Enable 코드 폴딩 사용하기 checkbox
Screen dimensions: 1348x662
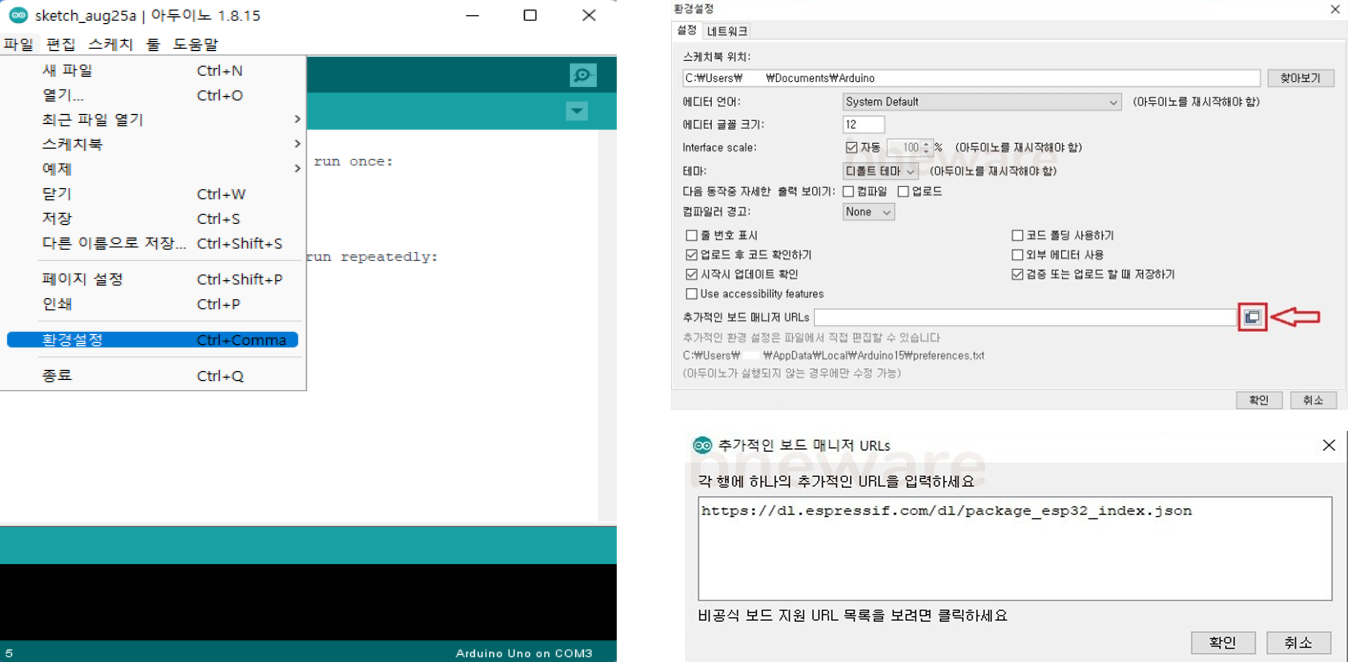(1017, 236)
